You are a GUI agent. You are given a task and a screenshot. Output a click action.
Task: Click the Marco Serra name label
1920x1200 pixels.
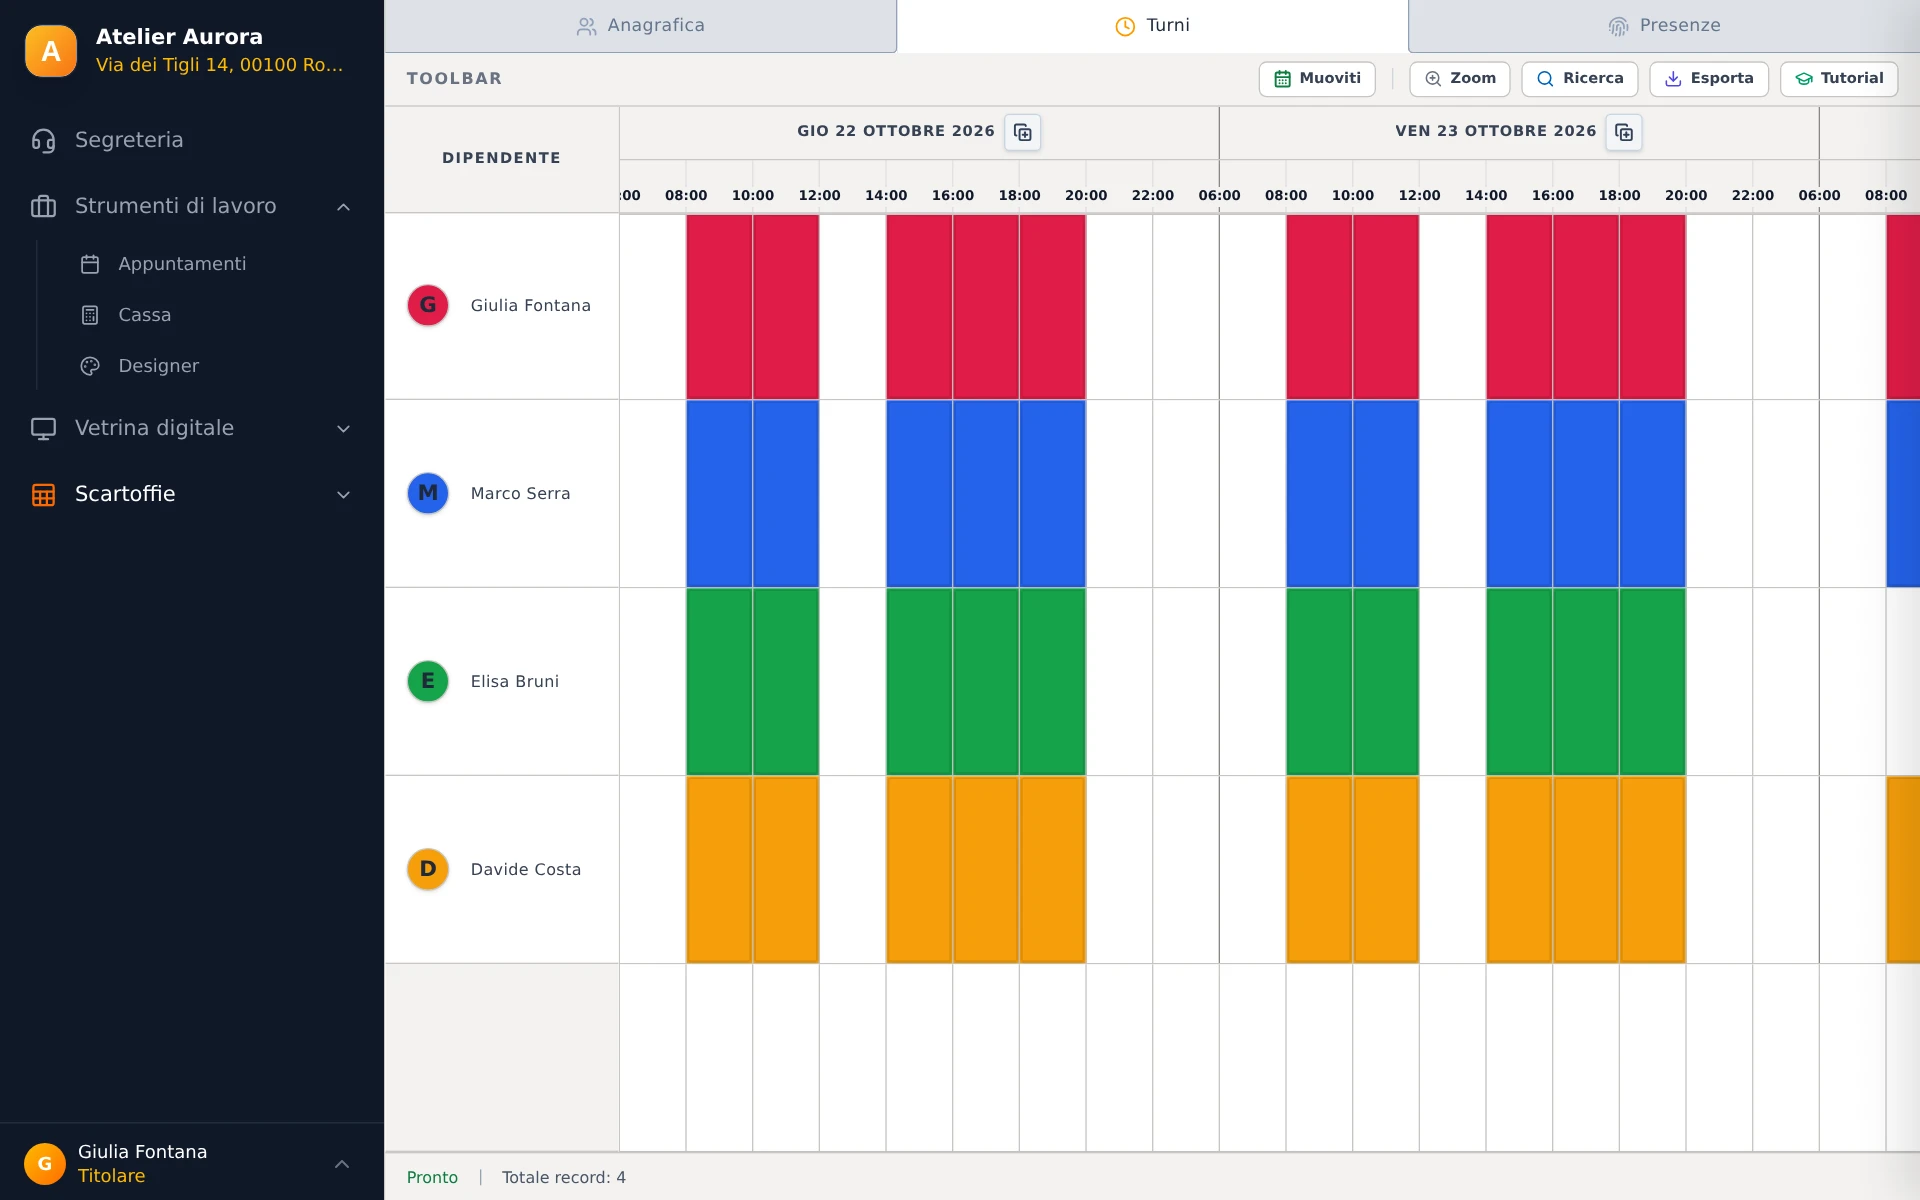pyautogui.click(x=521, y=493)
